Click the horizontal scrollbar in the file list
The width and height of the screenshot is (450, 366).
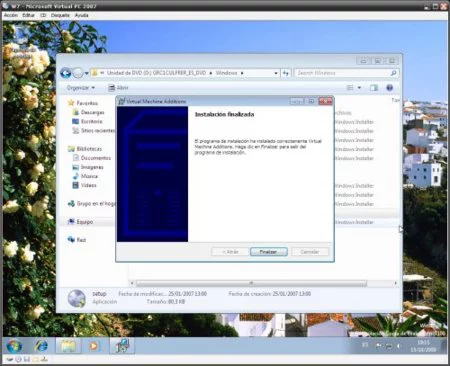tap(252, 283)
